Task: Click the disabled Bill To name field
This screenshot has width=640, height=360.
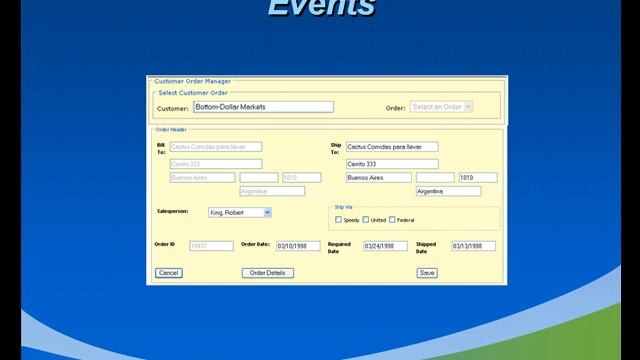Action: [216, 147]
